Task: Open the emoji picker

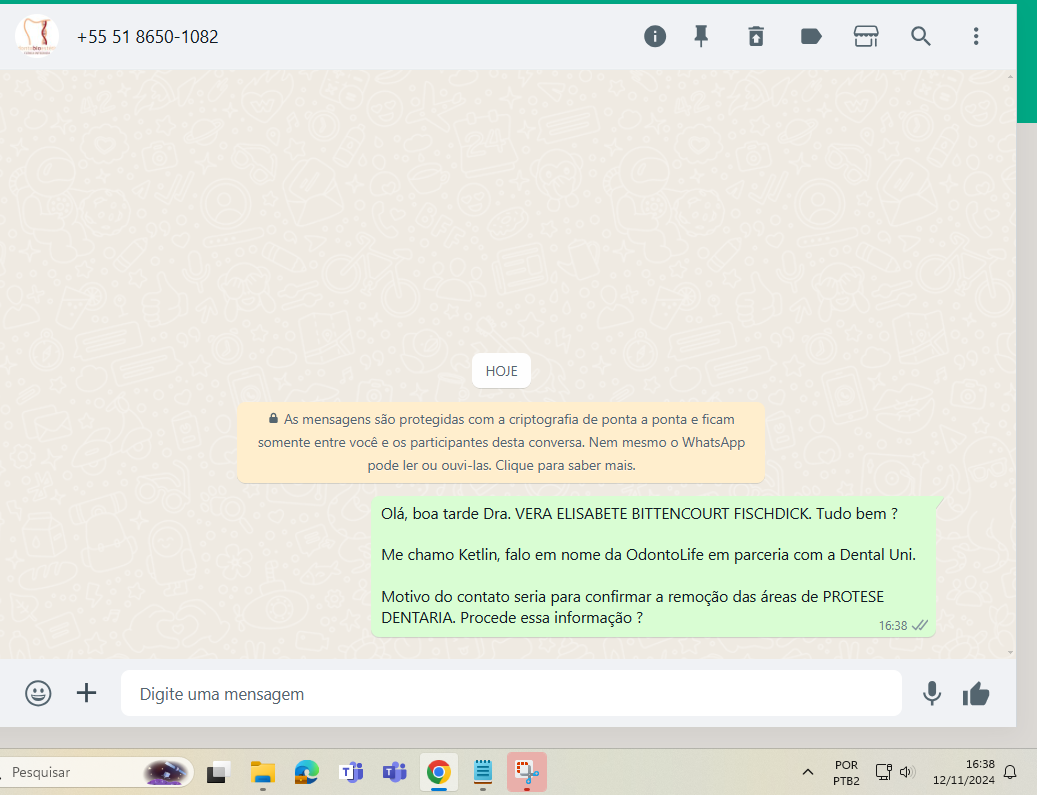Action: [x=38, y=693]
